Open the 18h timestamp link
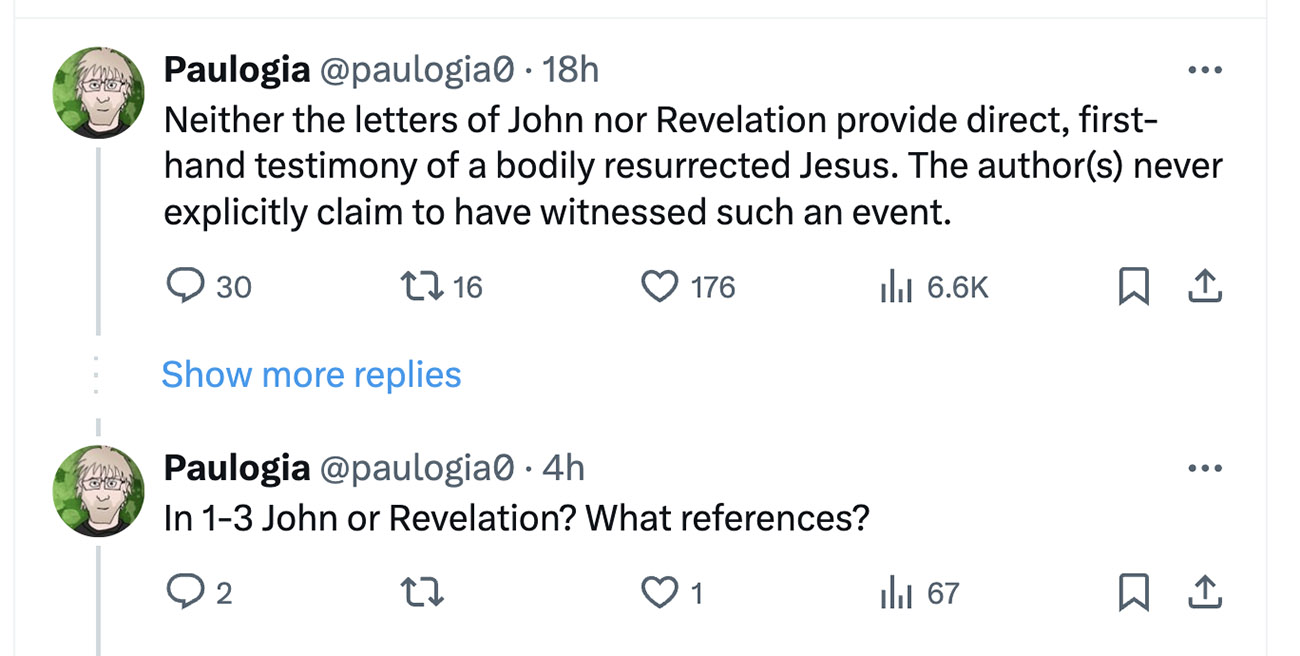The image size is (1300, 656). pos(570,70)
